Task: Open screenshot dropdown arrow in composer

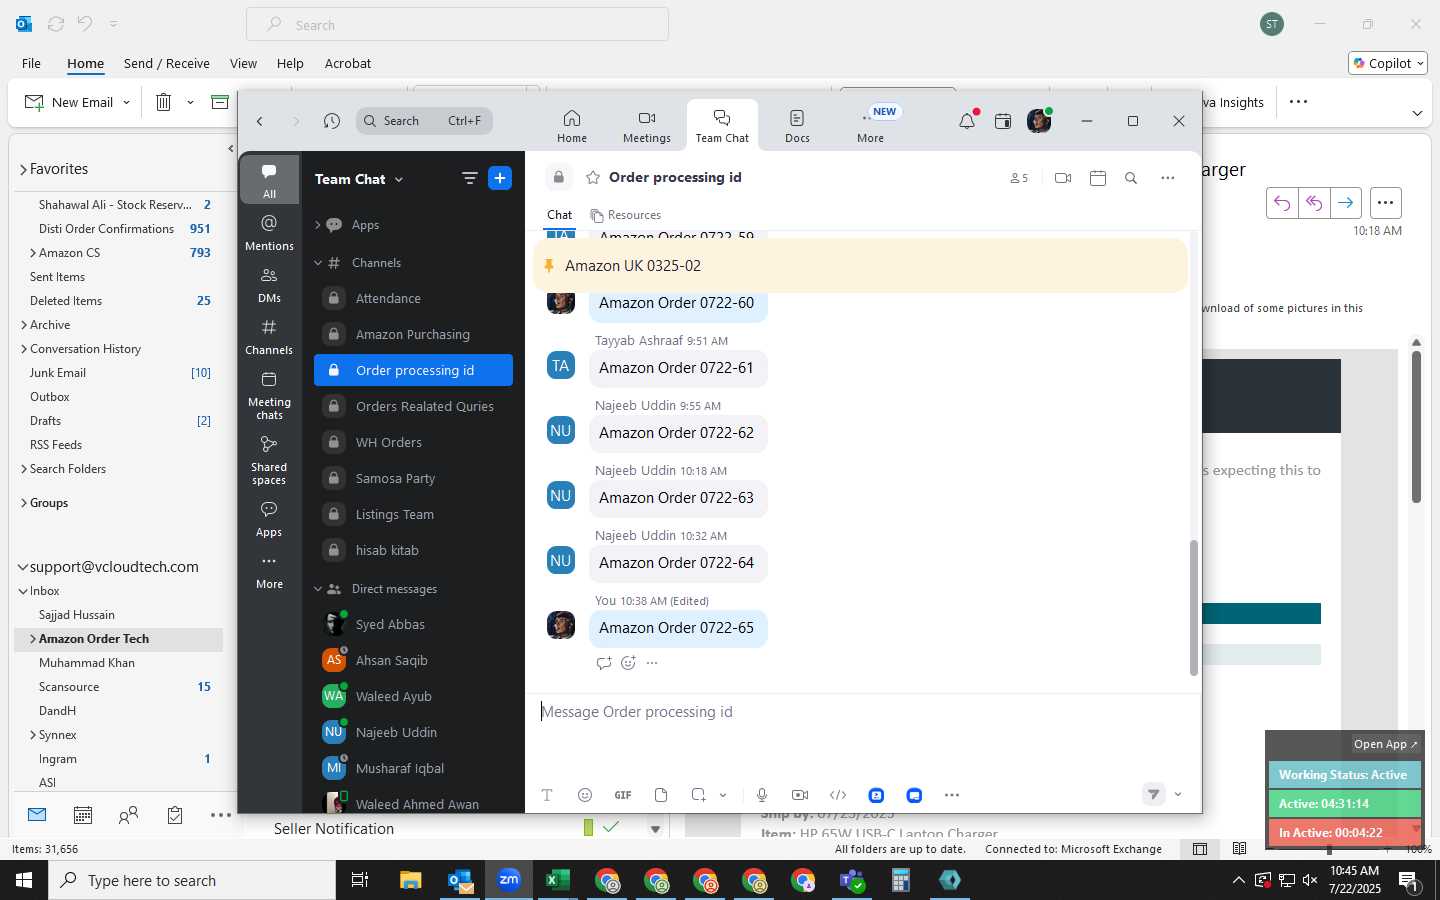Action: click(x=723, y=795)
